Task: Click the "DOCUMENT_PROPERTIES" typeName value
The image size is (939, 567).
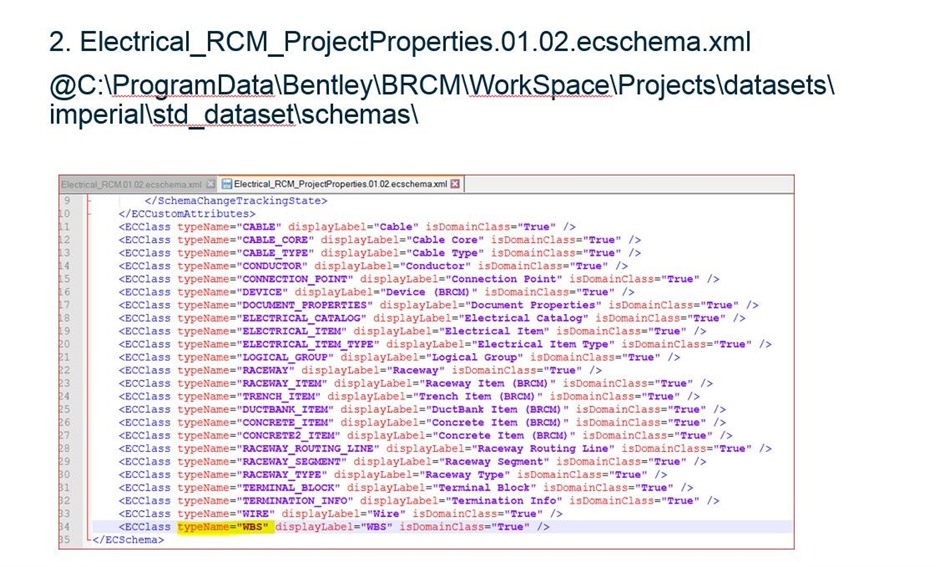Action: [305, 305]
